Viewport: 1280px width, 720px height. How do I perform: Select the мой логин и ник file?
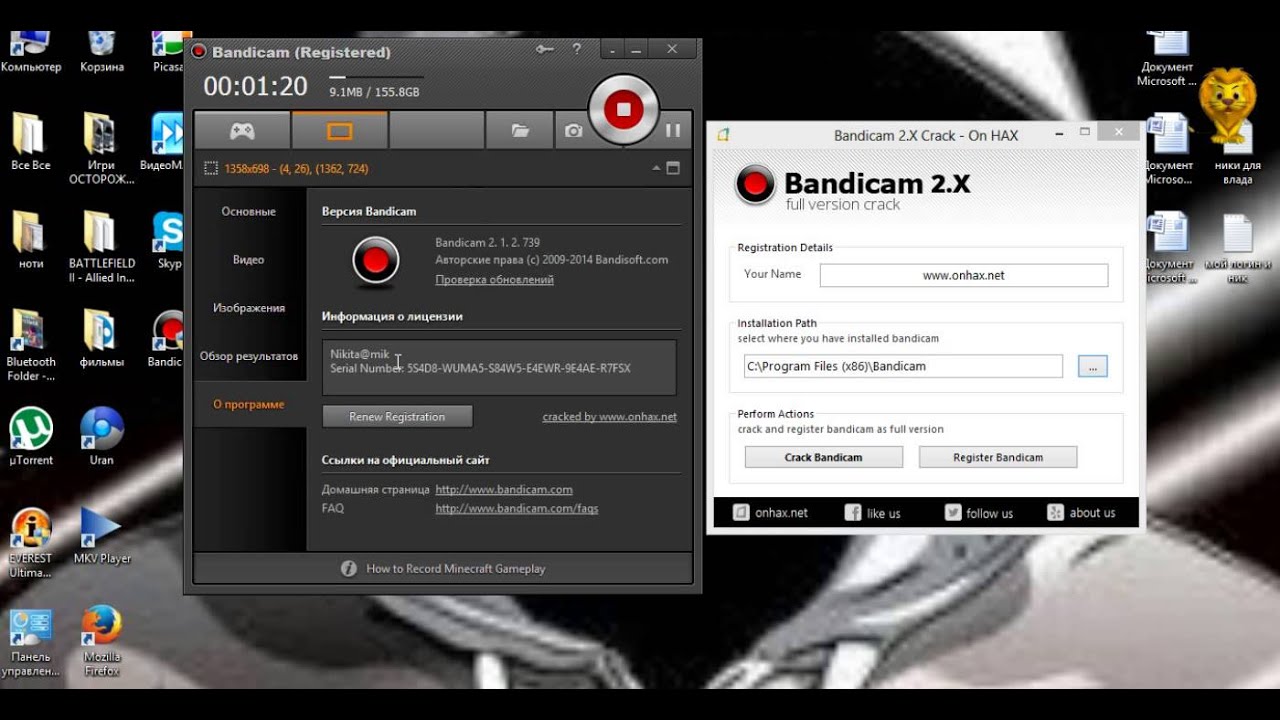click(1238, 248)
